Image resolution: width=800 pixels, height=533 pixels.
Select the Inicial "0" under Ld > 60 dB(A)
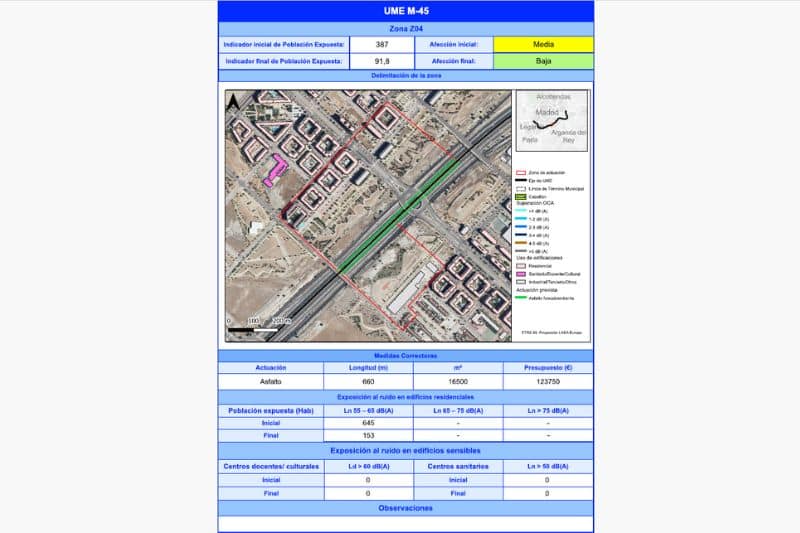click(x=368, y=480)
